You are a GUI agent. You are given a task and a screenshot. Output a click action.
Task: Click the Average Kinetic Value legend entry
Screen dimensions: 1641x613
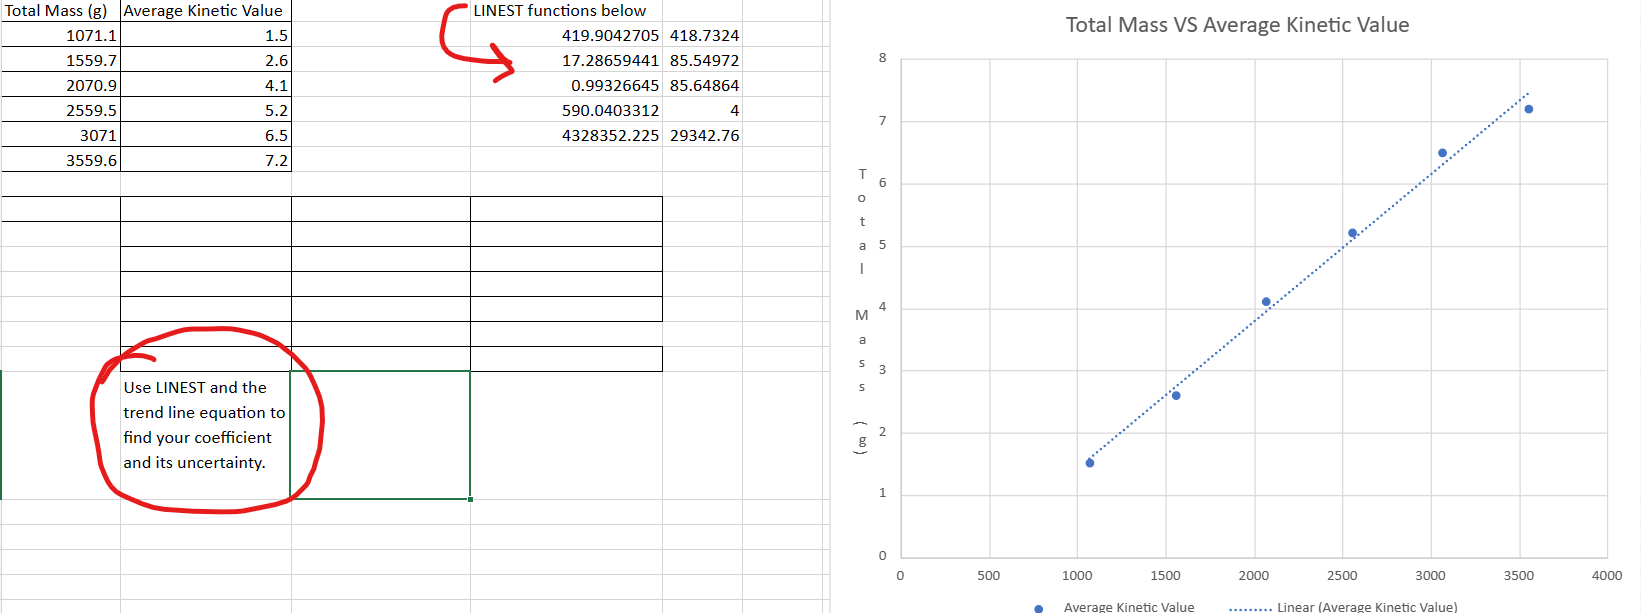pyautogui.click(x=1114, y=607)
